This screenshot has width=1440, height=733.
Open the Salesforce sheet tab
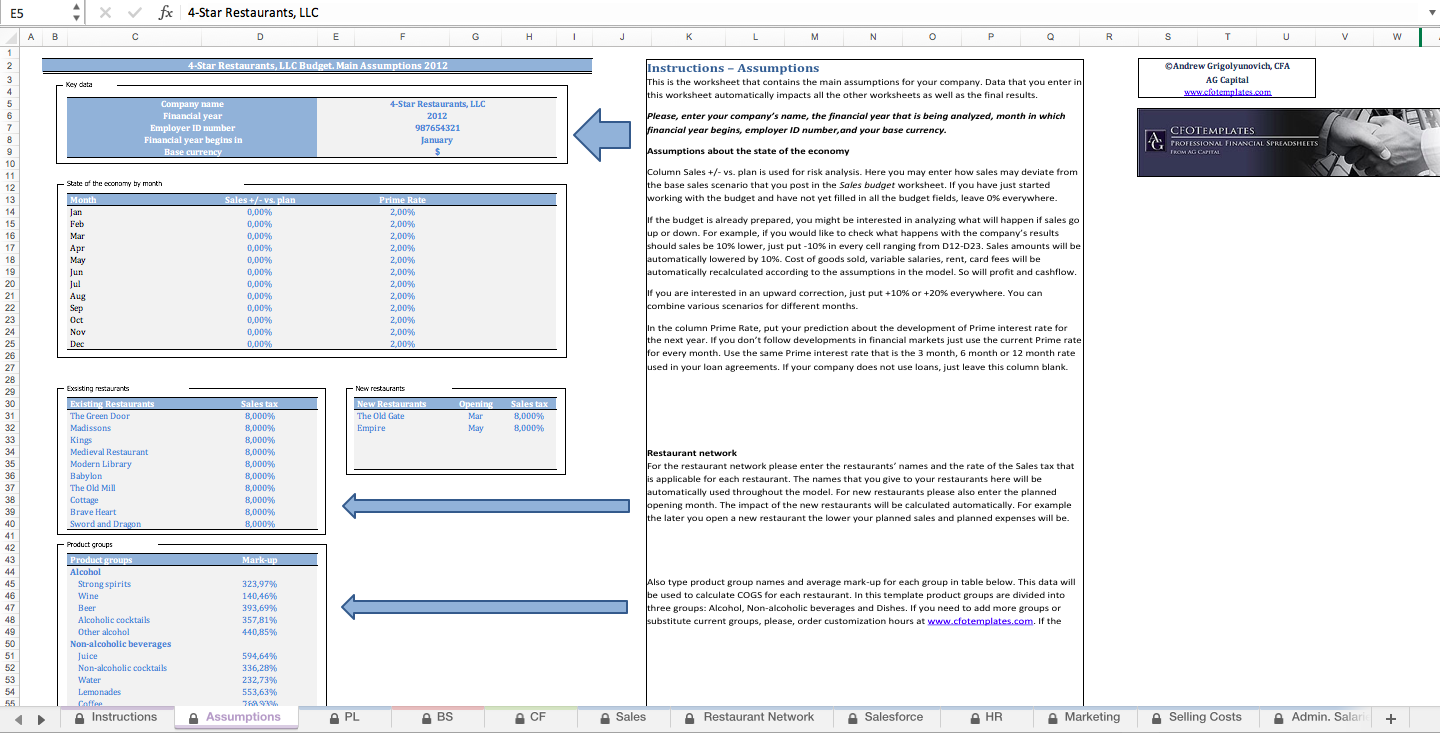886,717
